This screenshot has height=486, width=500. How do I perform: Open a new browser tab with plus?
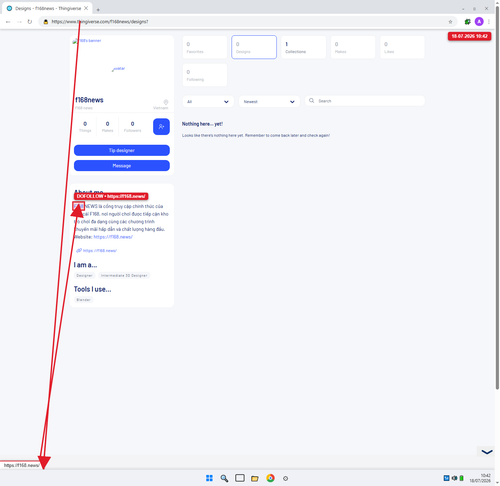click(98, 10)
